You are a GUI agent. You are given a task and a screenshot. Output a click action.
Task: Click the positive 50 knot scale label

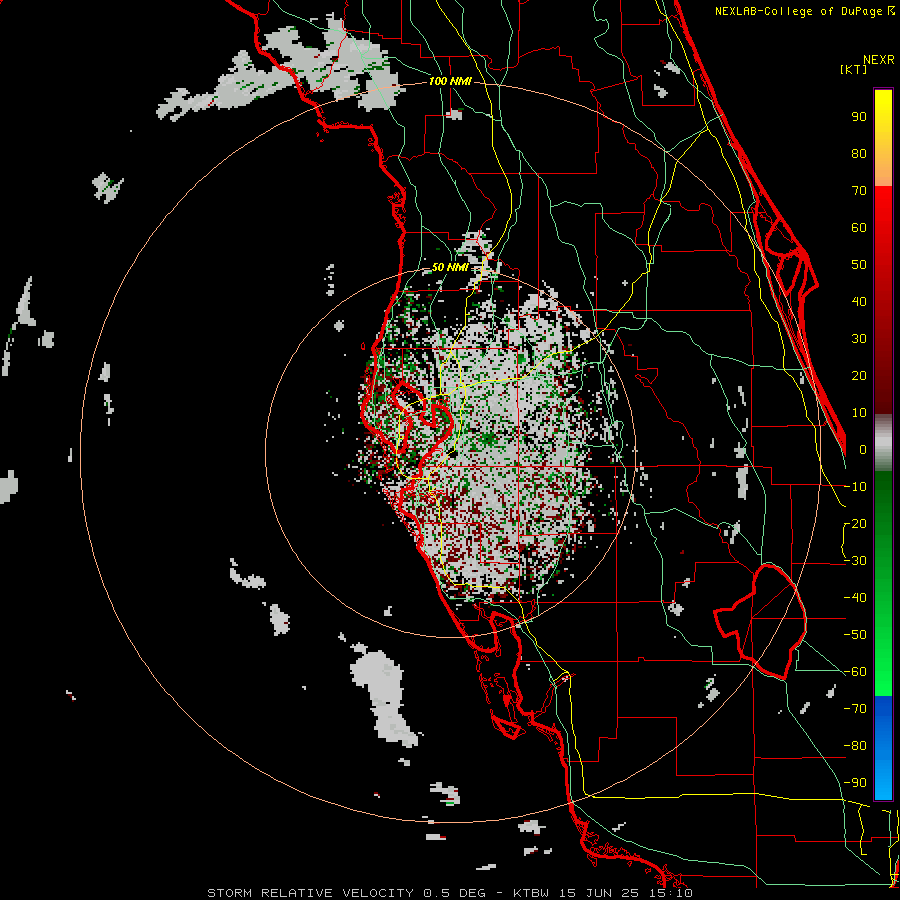coord(859,265)
